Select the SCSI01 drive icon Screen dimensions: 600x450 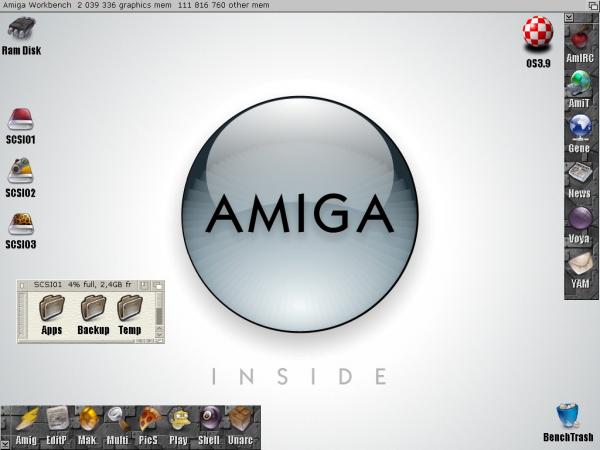21,126
